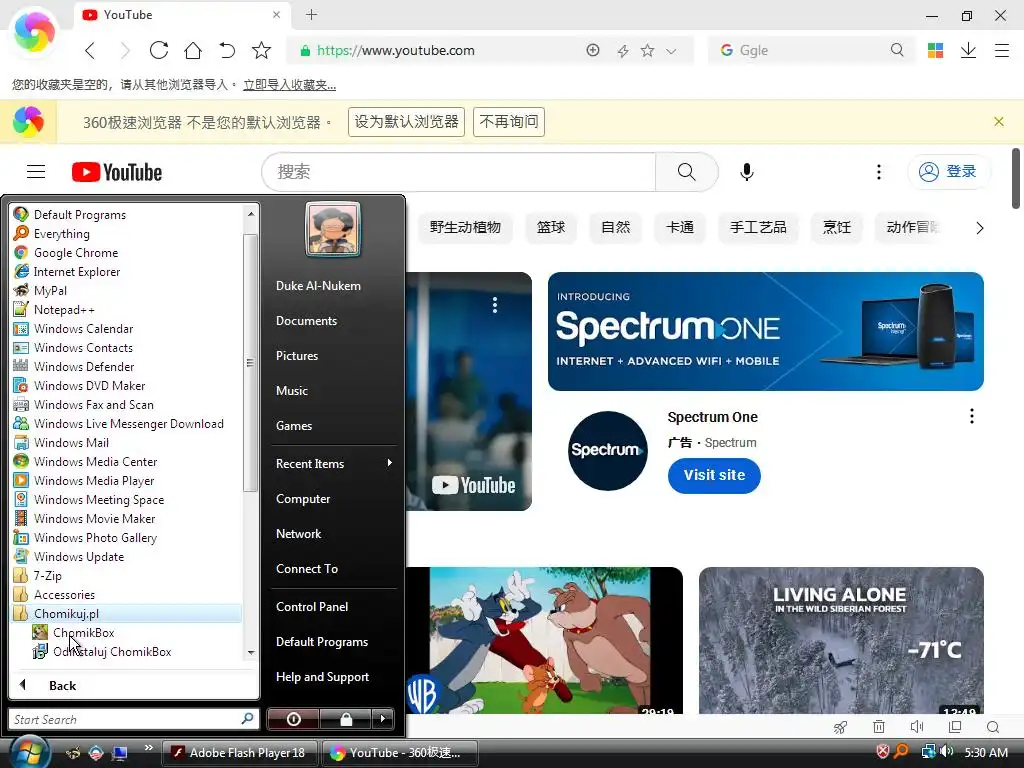Open the colorful apps grid icon
The image size is (1024, 768).
[935, 50]
